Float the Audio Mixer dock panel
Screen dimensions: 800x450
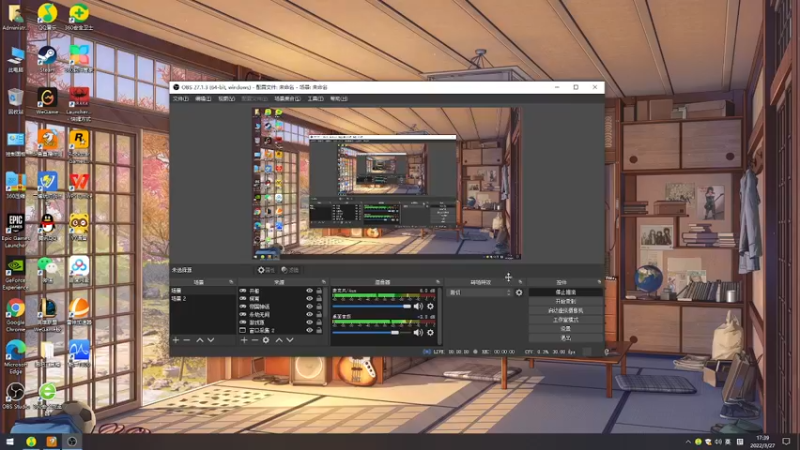[x=438, y=282]
